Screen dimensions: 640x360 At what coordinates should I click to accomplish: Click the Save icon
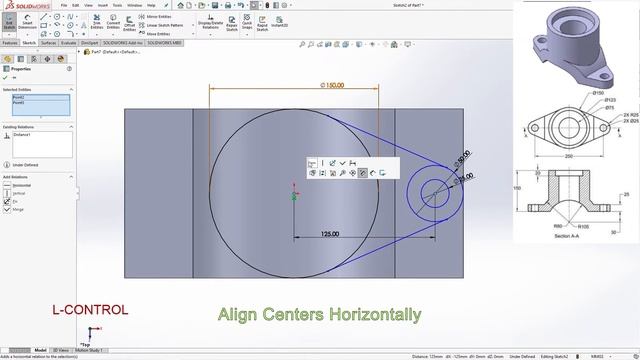pyautogui.click(x=215, y=5)
